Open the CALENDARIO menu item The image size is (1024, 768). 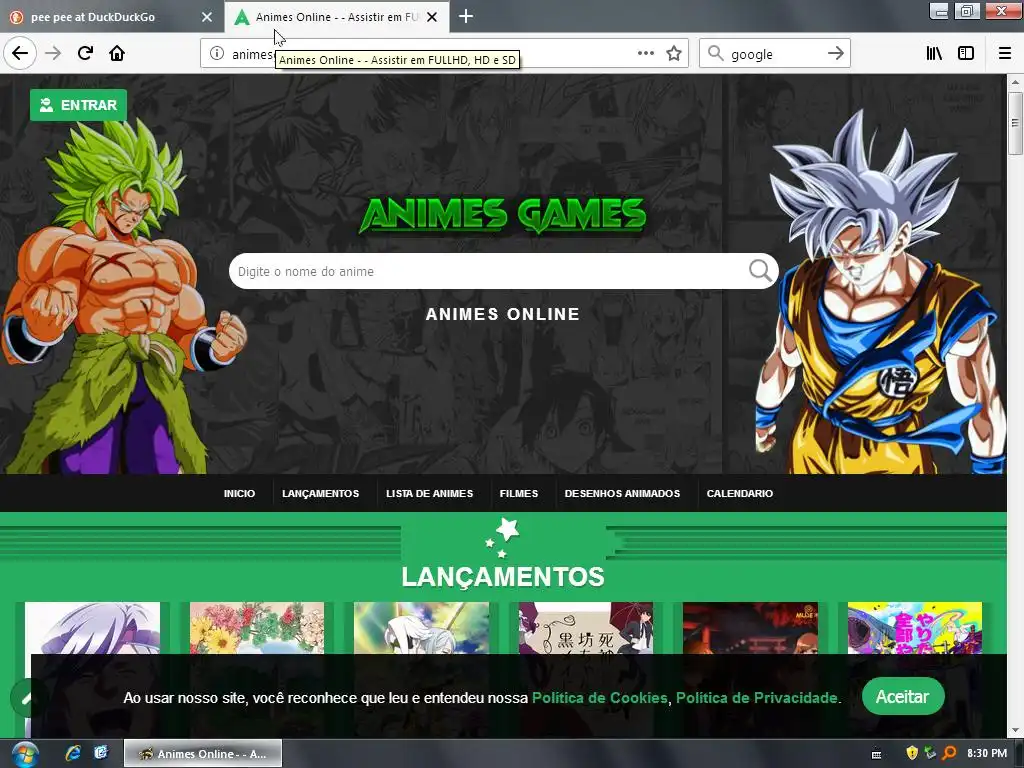point(739,493)
